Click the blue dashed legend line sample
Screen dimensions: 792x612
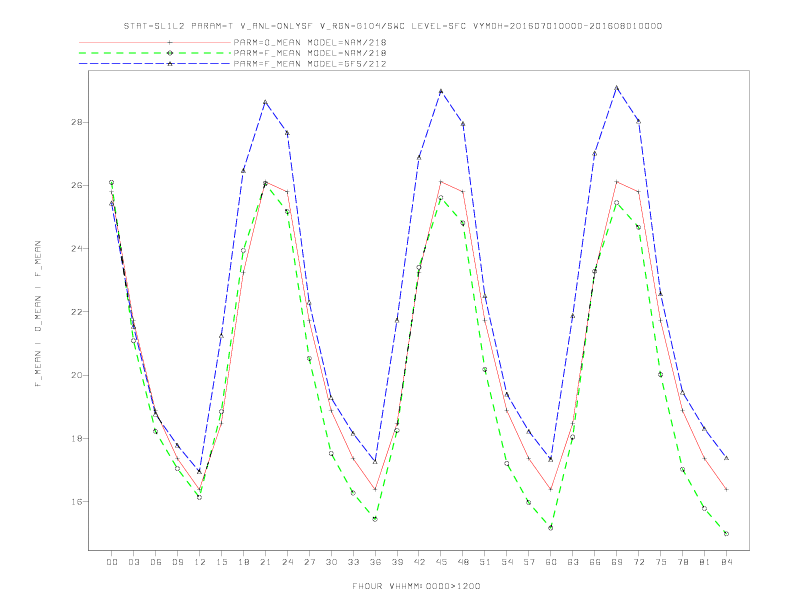155,64
